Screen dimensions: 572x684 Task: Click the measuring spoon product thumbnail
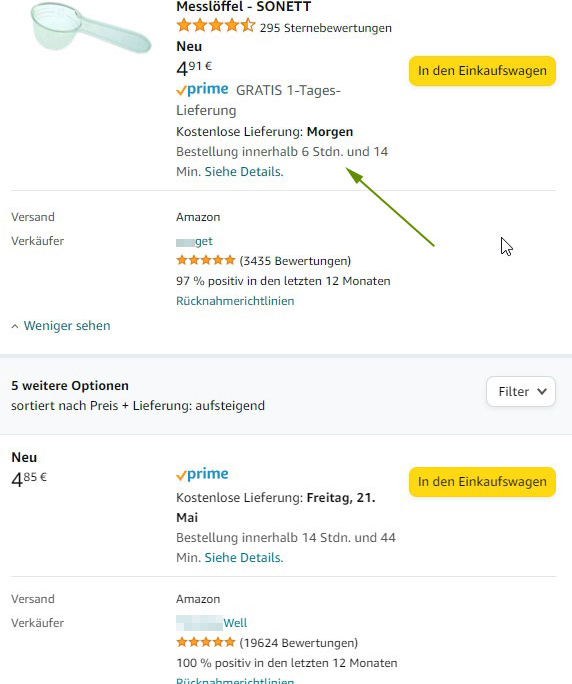pyautogui.click(x=91, y=27)
